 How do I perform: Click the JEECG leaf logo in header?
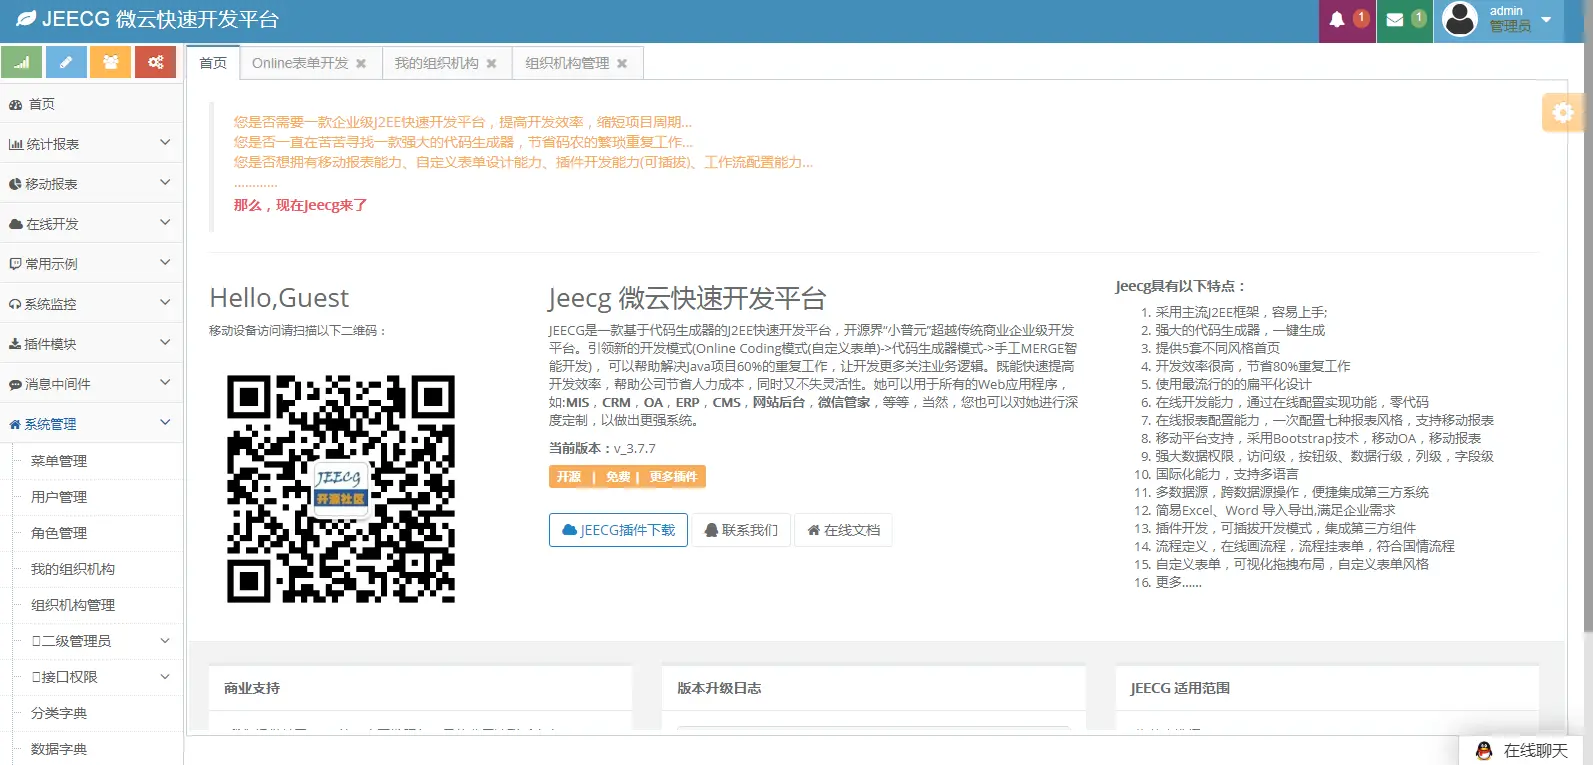pyautogui.click(x=26, y=18)
